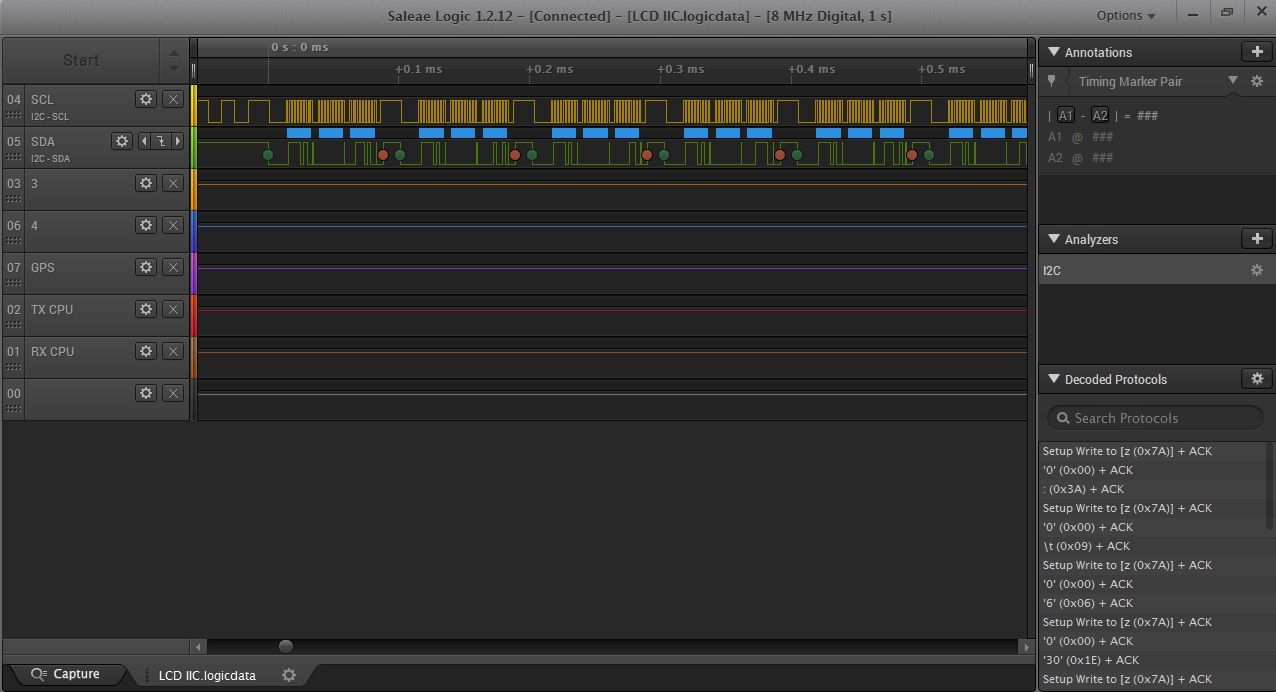The image size is (1276, 692).
Task: Add a new annotation with plus button
Action: 1256,51
